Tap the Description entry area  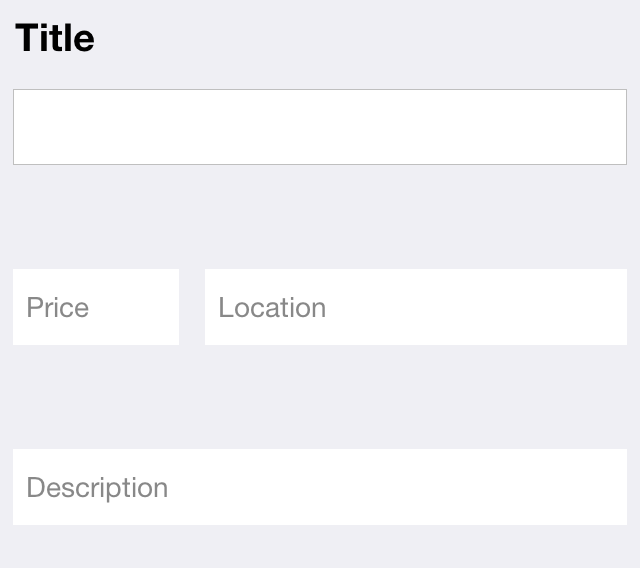point(319,487)
